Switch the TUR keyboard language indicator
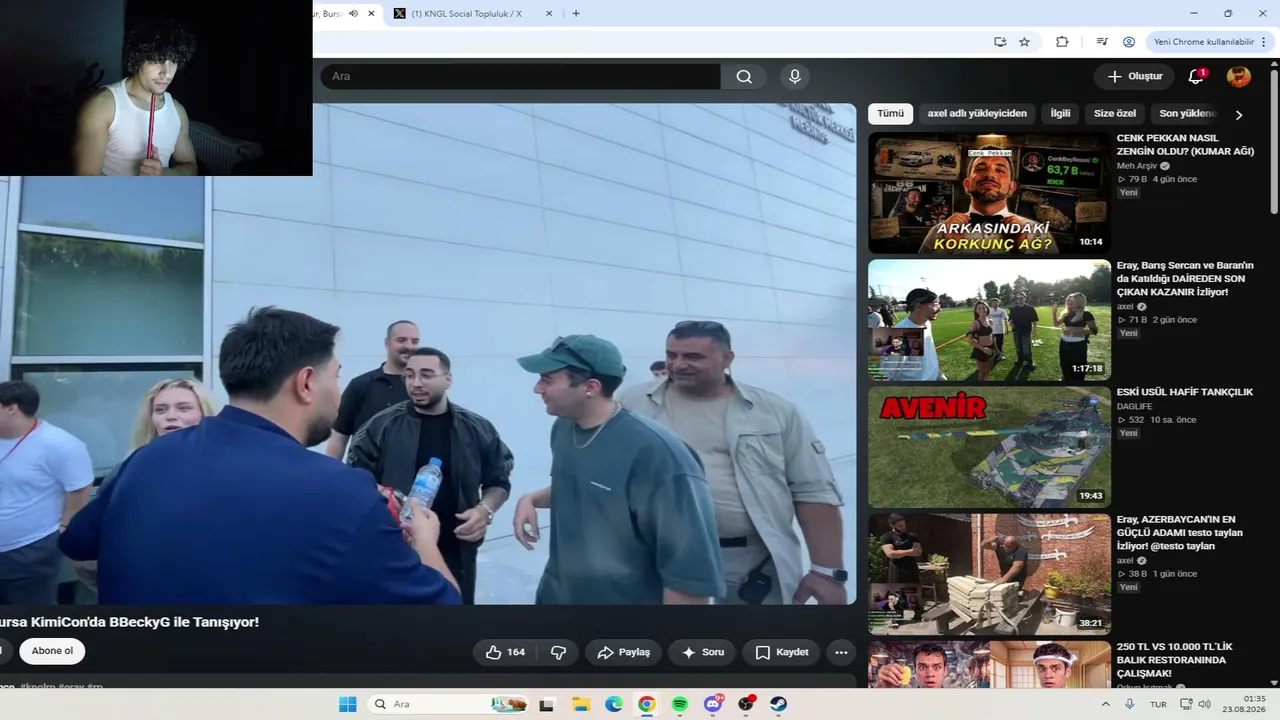This screenshot has height=720, width=1280. pos(1158,704)
